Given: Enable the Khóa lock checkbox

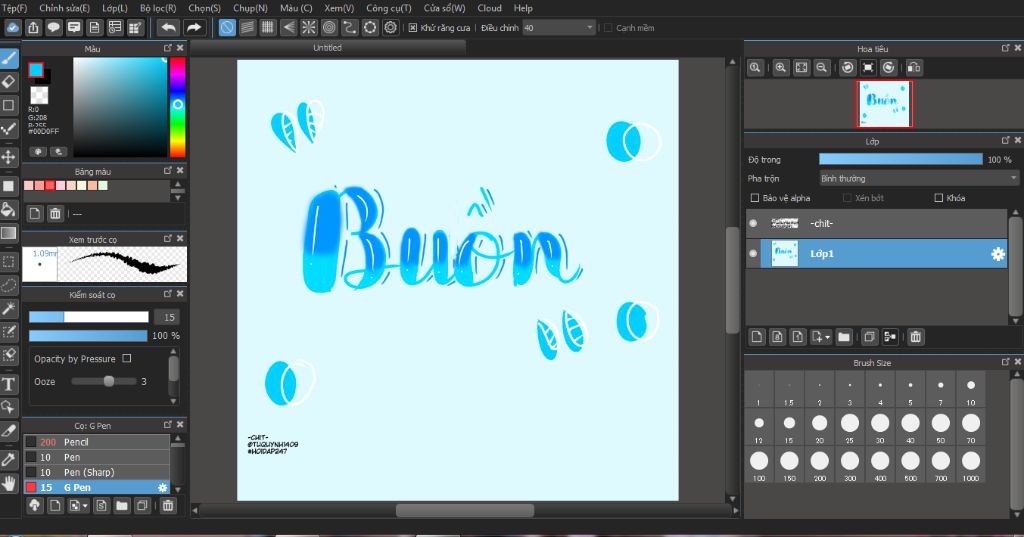Looking at the screenshot, I should (938, 198).
